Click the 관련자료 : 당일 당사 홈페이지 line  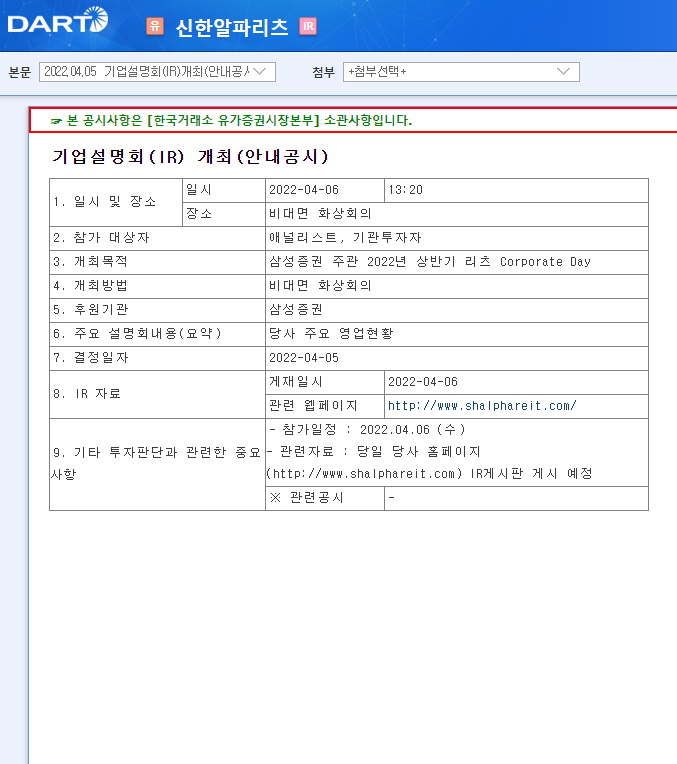374,452
